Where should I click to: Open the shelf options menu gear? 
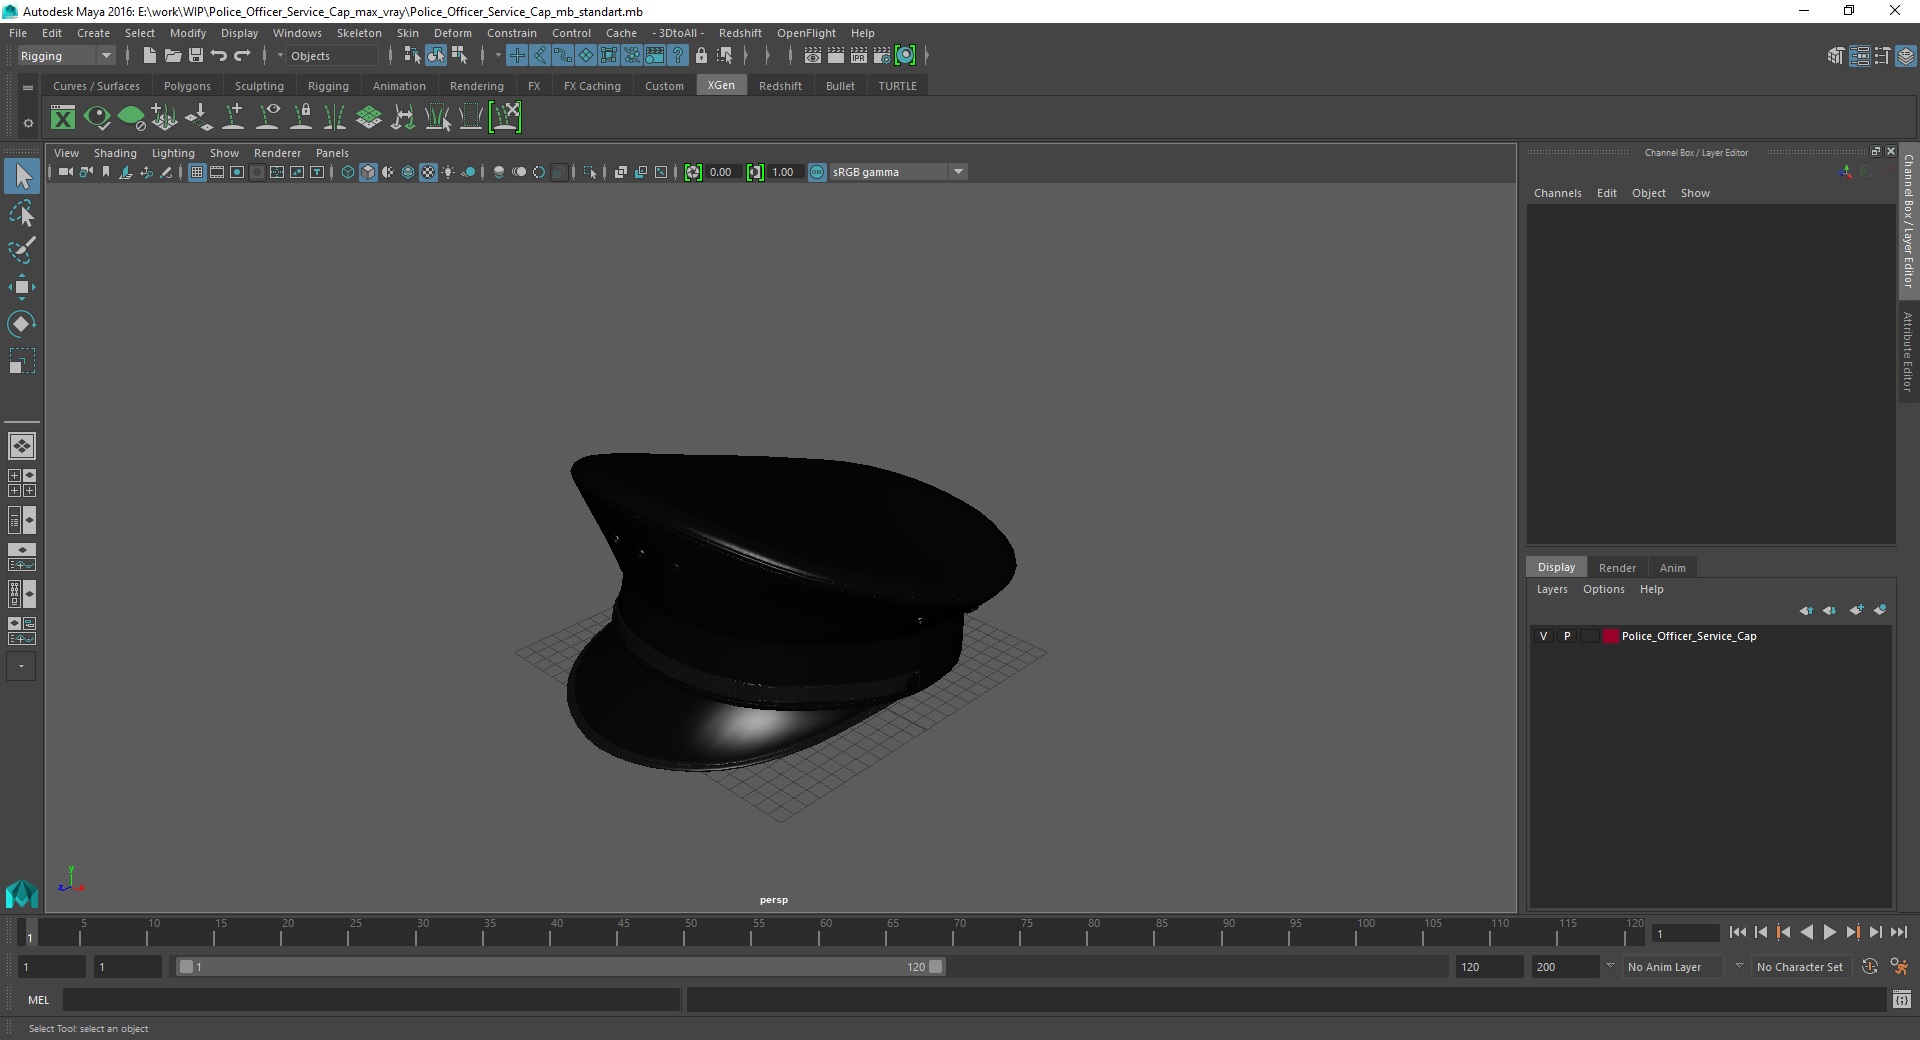[x=28, y=123]
